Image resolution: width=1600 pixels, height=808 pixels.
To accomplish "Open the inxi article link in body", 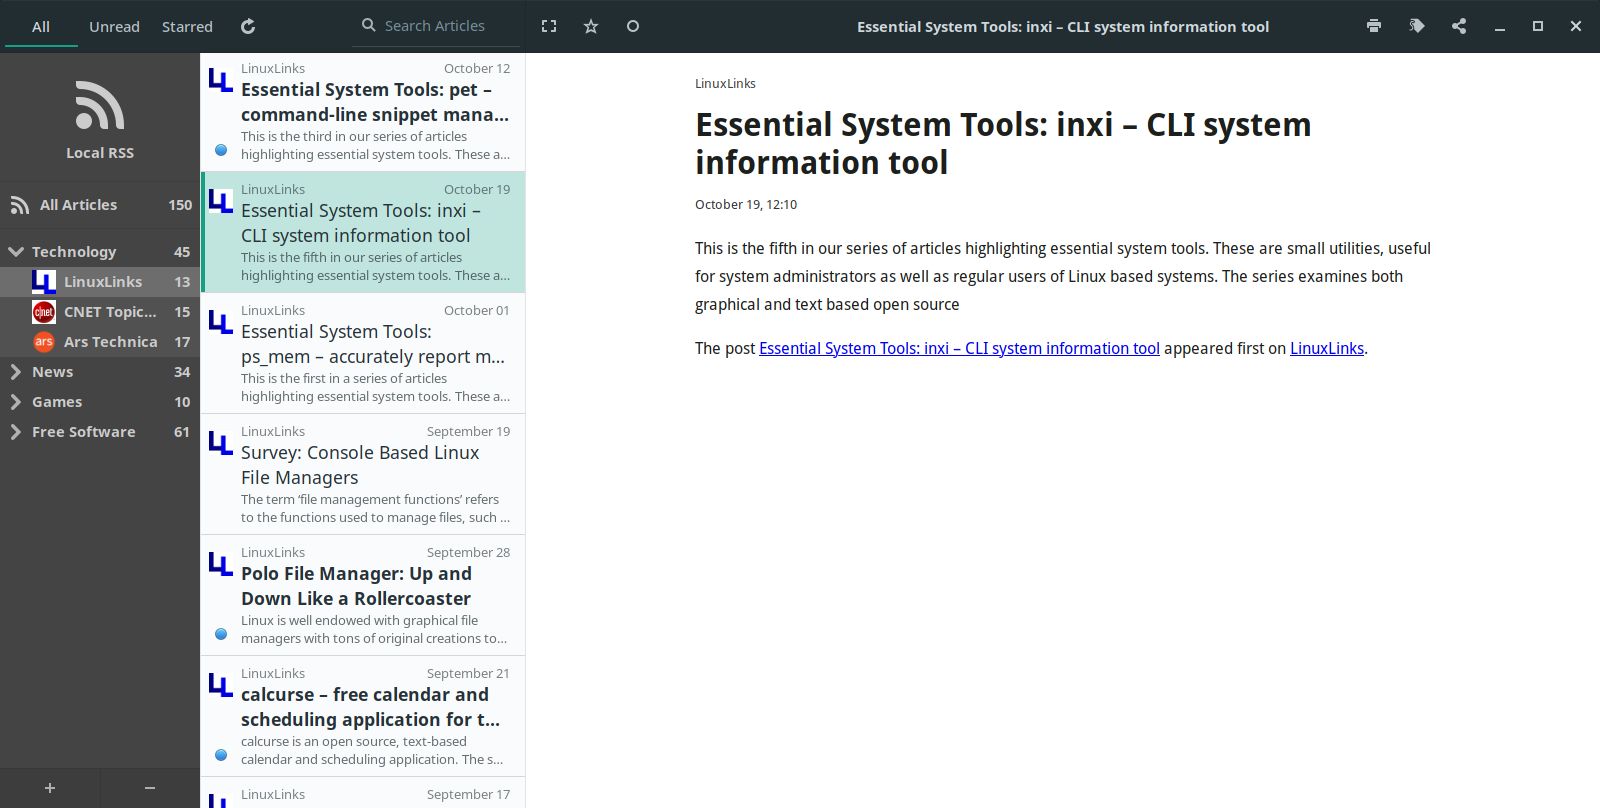I will [959, 348].
